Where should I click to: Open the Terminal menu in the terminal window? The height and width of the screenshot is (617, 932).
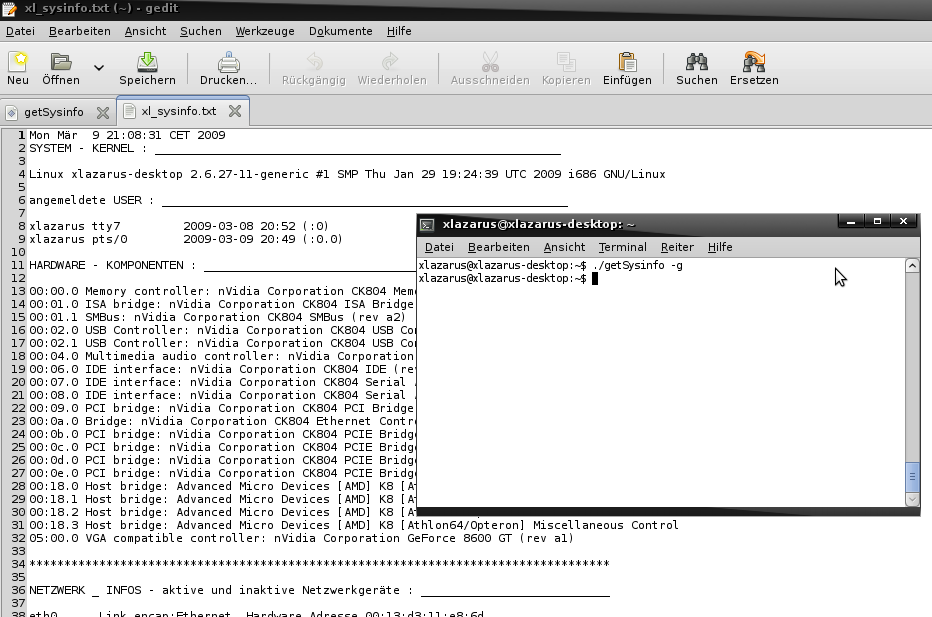pyautogui.click(x=622, y=247)
